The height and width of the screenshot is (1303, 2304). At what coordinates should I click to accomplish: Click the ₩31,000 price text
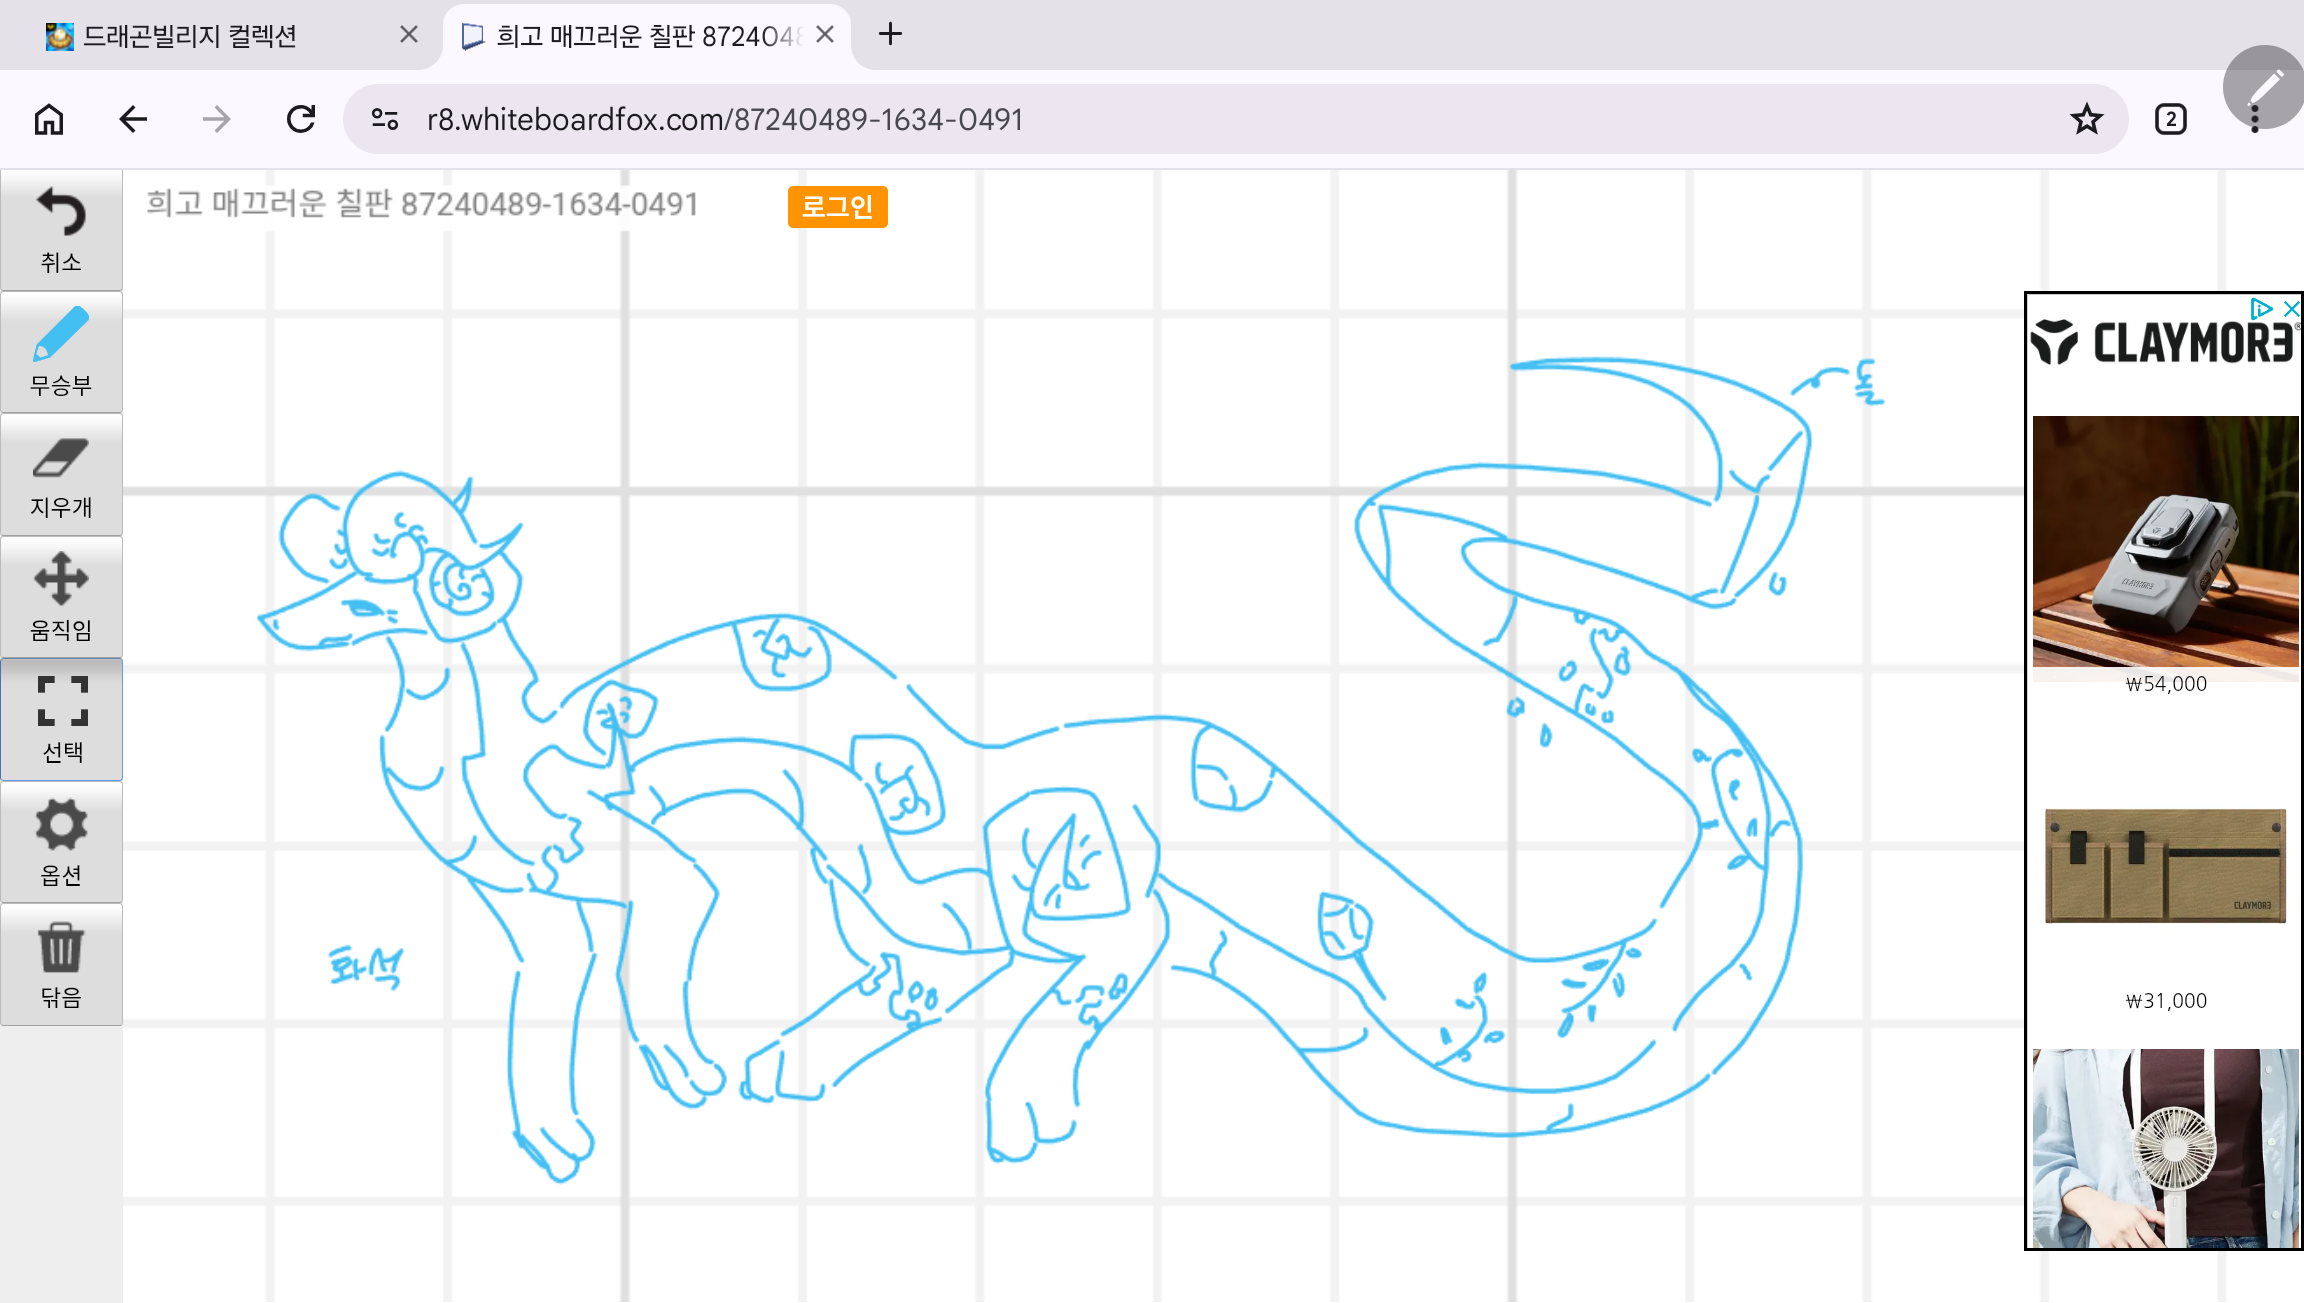2166,1001
